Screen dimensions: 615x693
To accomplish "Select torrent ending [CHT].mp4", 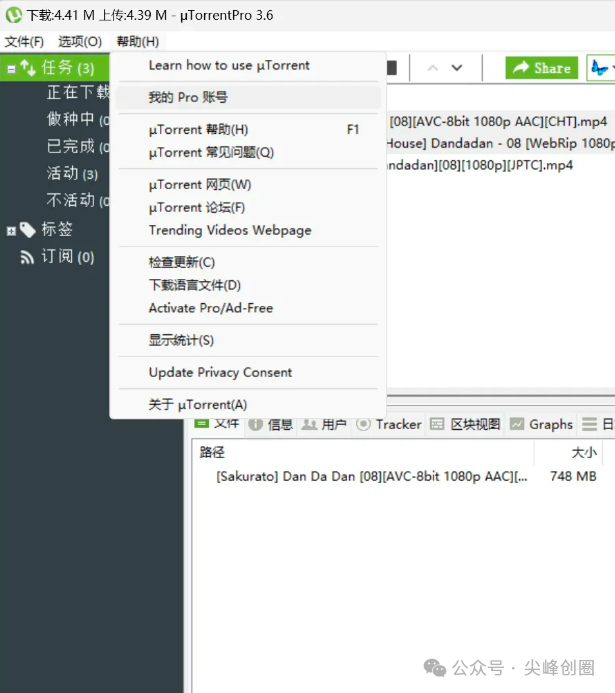I will click(500, 122).
